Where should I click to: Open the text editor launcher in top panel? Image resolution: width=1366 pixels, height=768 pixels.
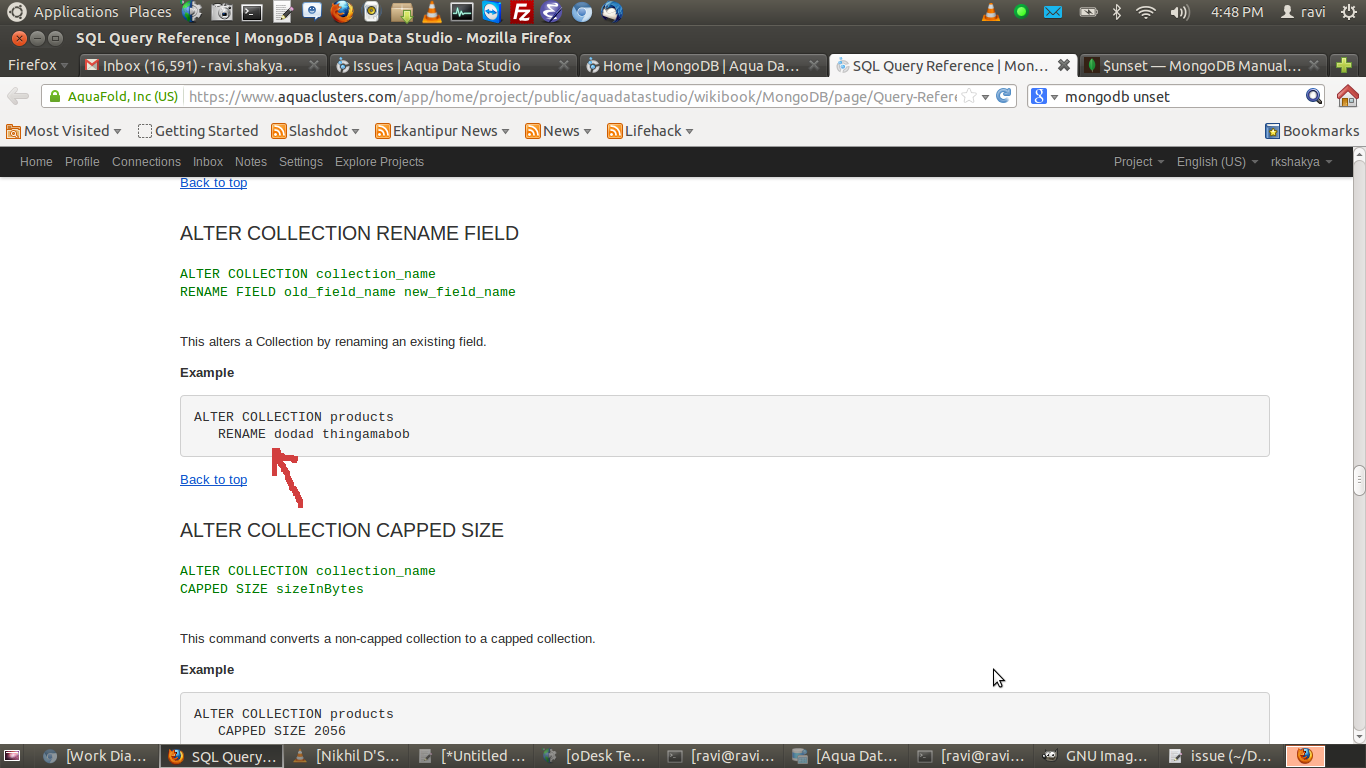coord(282,12)
